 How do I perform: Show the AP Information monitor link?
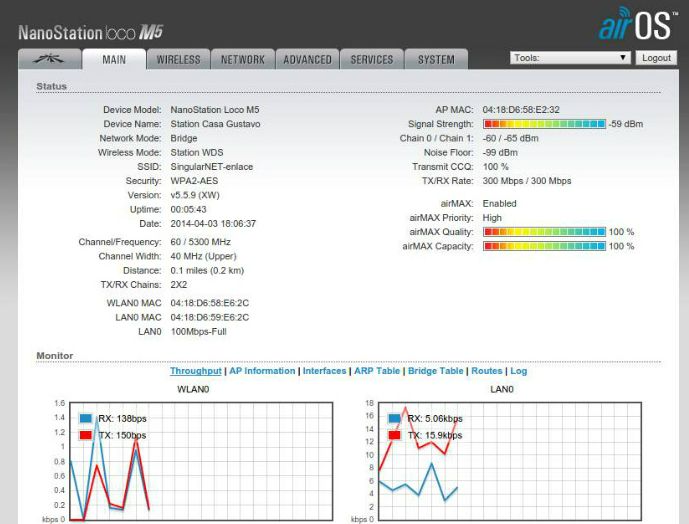(262, 371)
